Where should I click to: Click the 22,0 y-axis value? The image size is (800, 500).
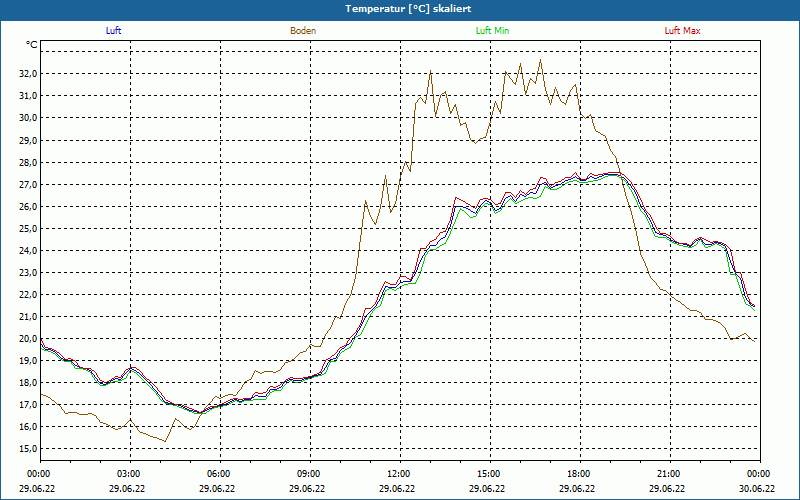(28, 294)
